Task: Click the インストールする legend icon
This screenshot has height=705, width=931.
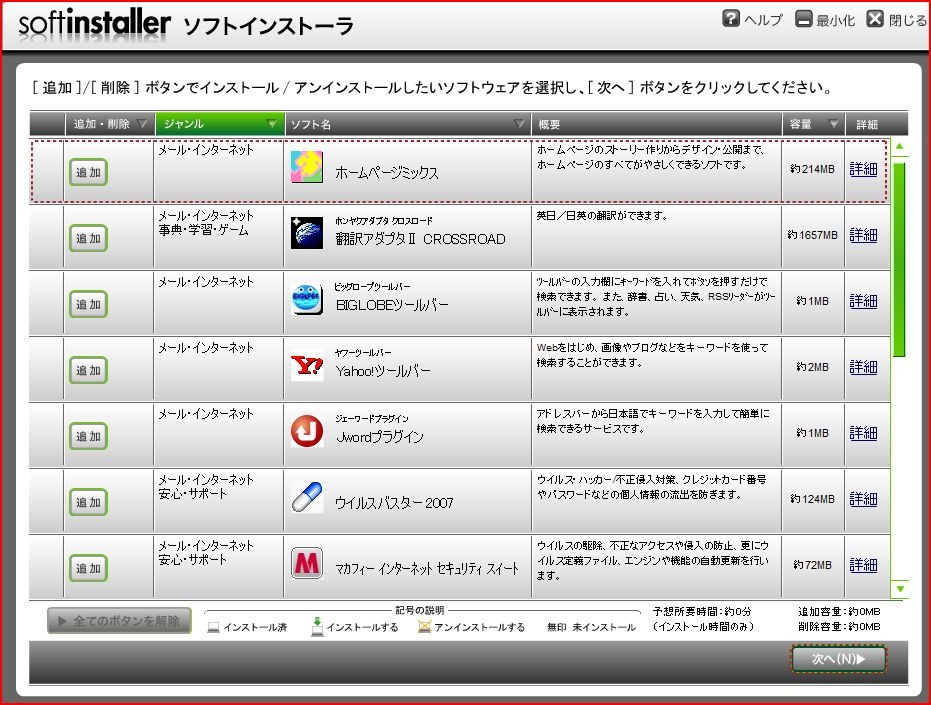Action: coord(318,626)
